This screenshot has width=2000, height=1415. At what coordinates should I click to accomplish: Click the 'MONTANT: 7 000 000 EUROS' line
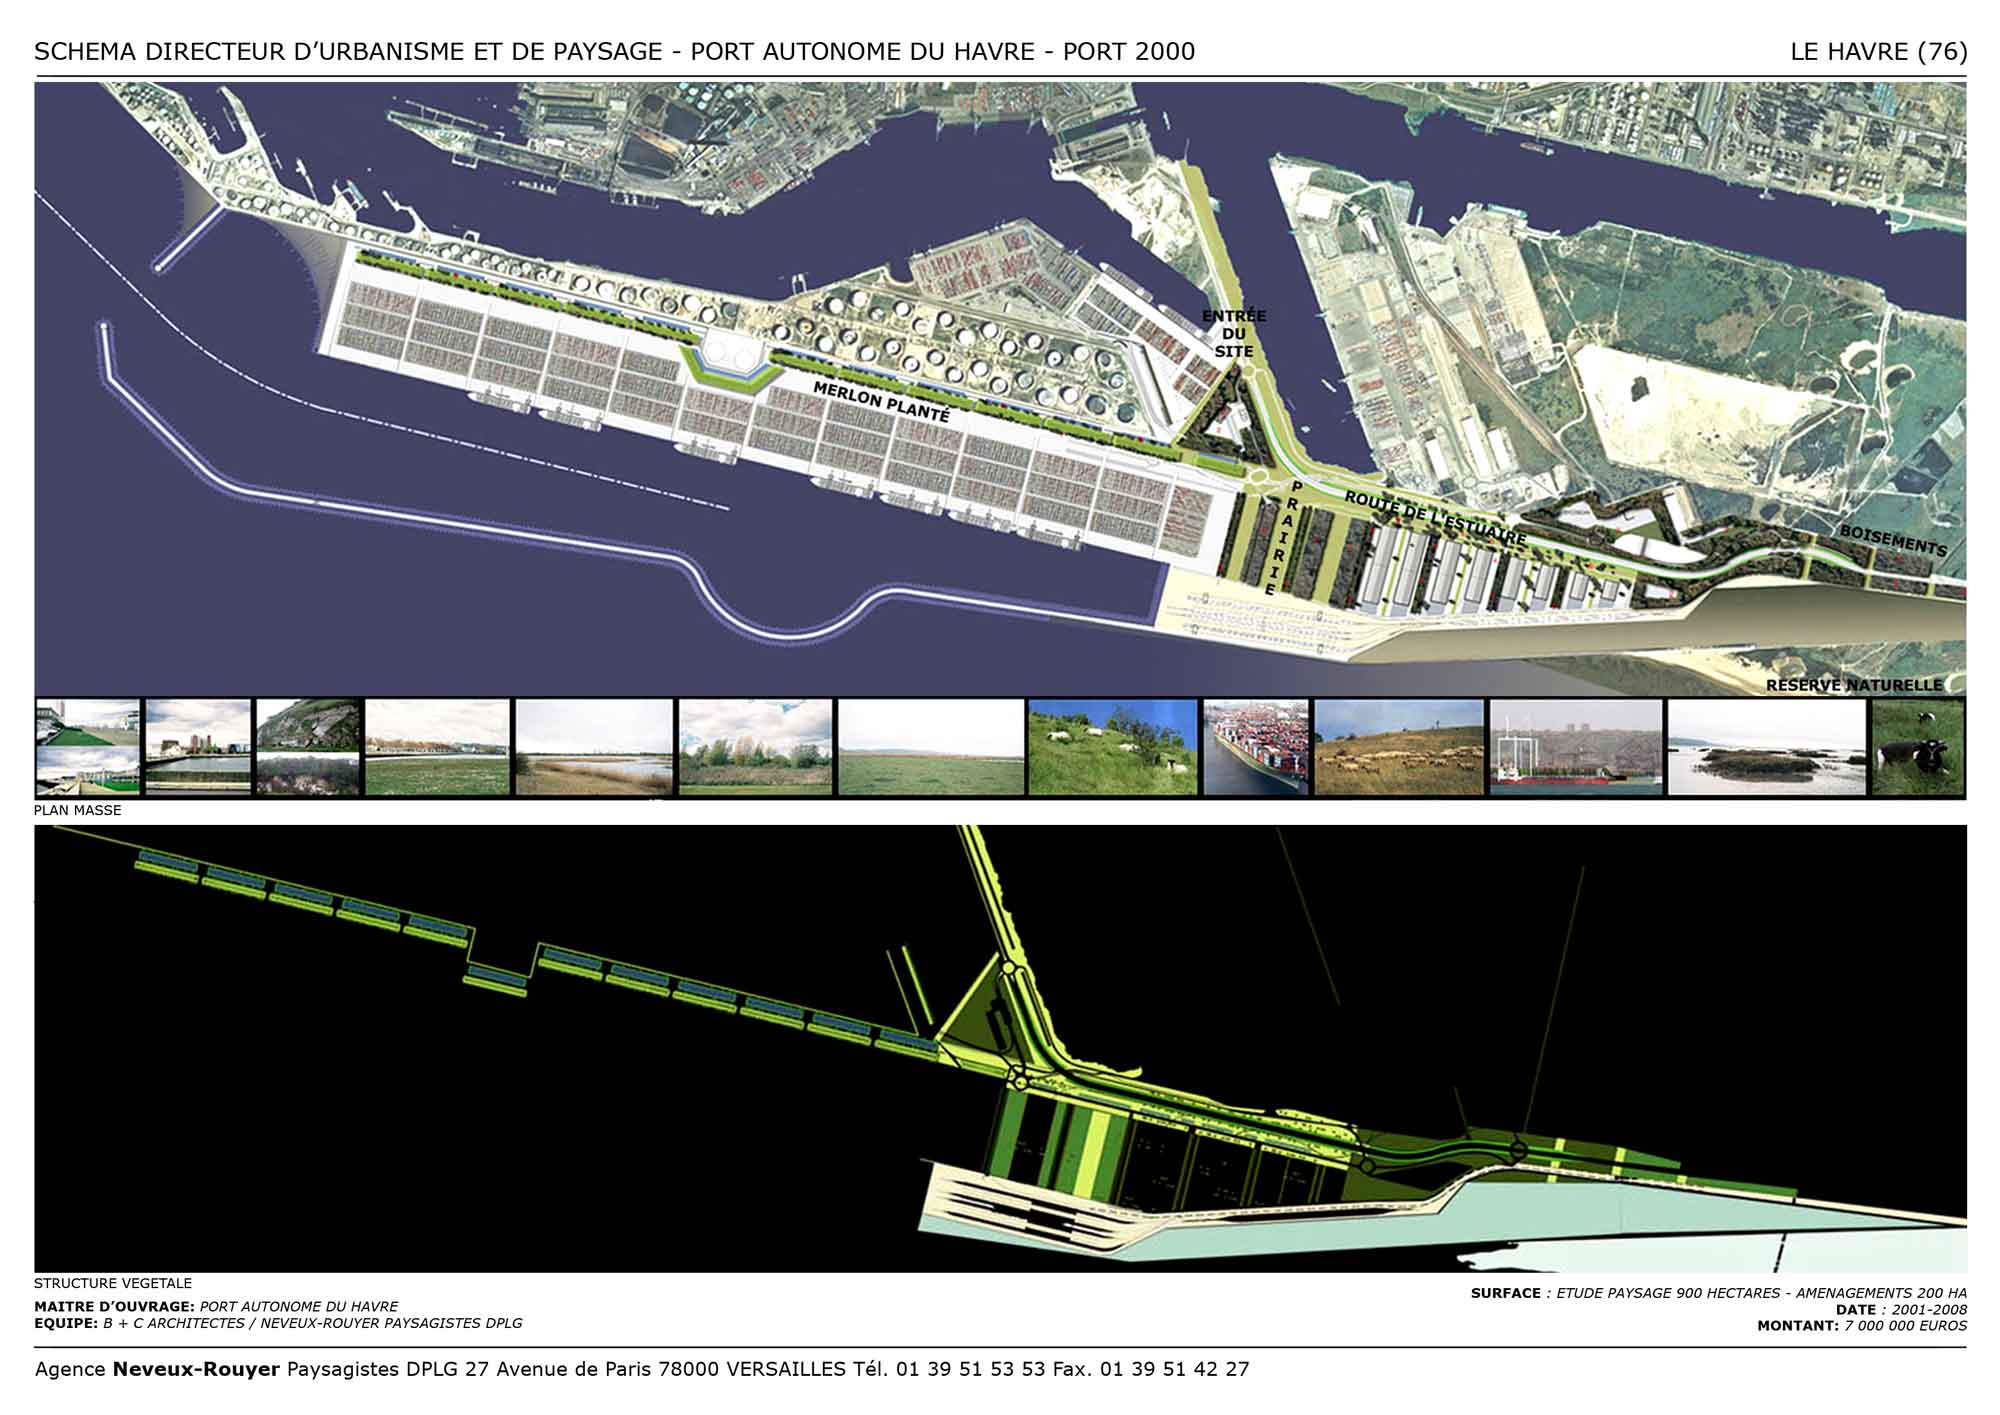coord(1862,1326)
